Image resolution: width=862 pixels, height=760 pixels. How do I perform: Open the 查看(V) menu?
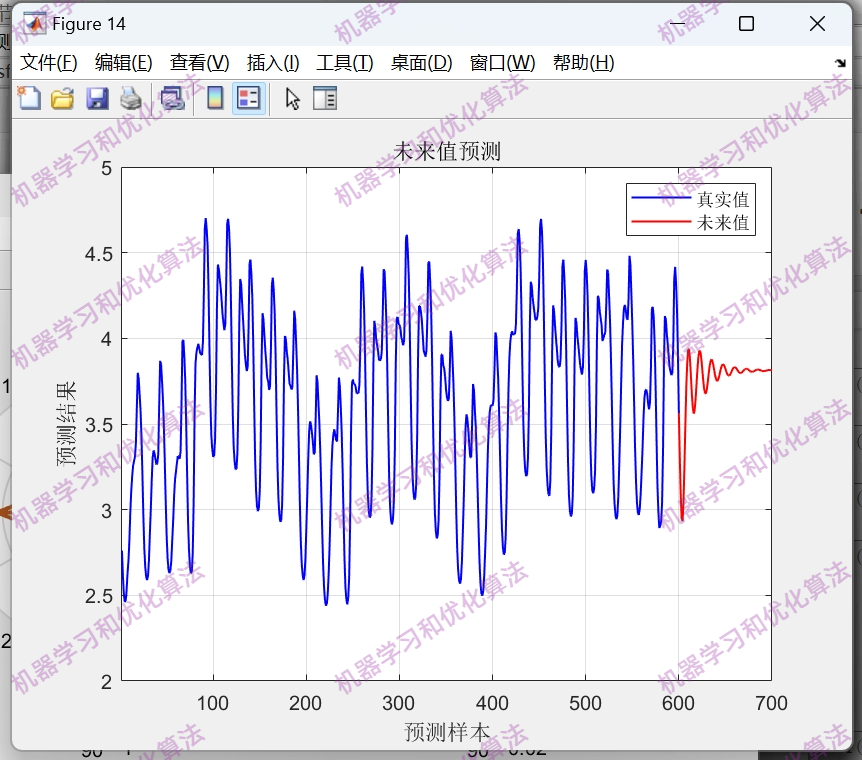click(199, 63)
